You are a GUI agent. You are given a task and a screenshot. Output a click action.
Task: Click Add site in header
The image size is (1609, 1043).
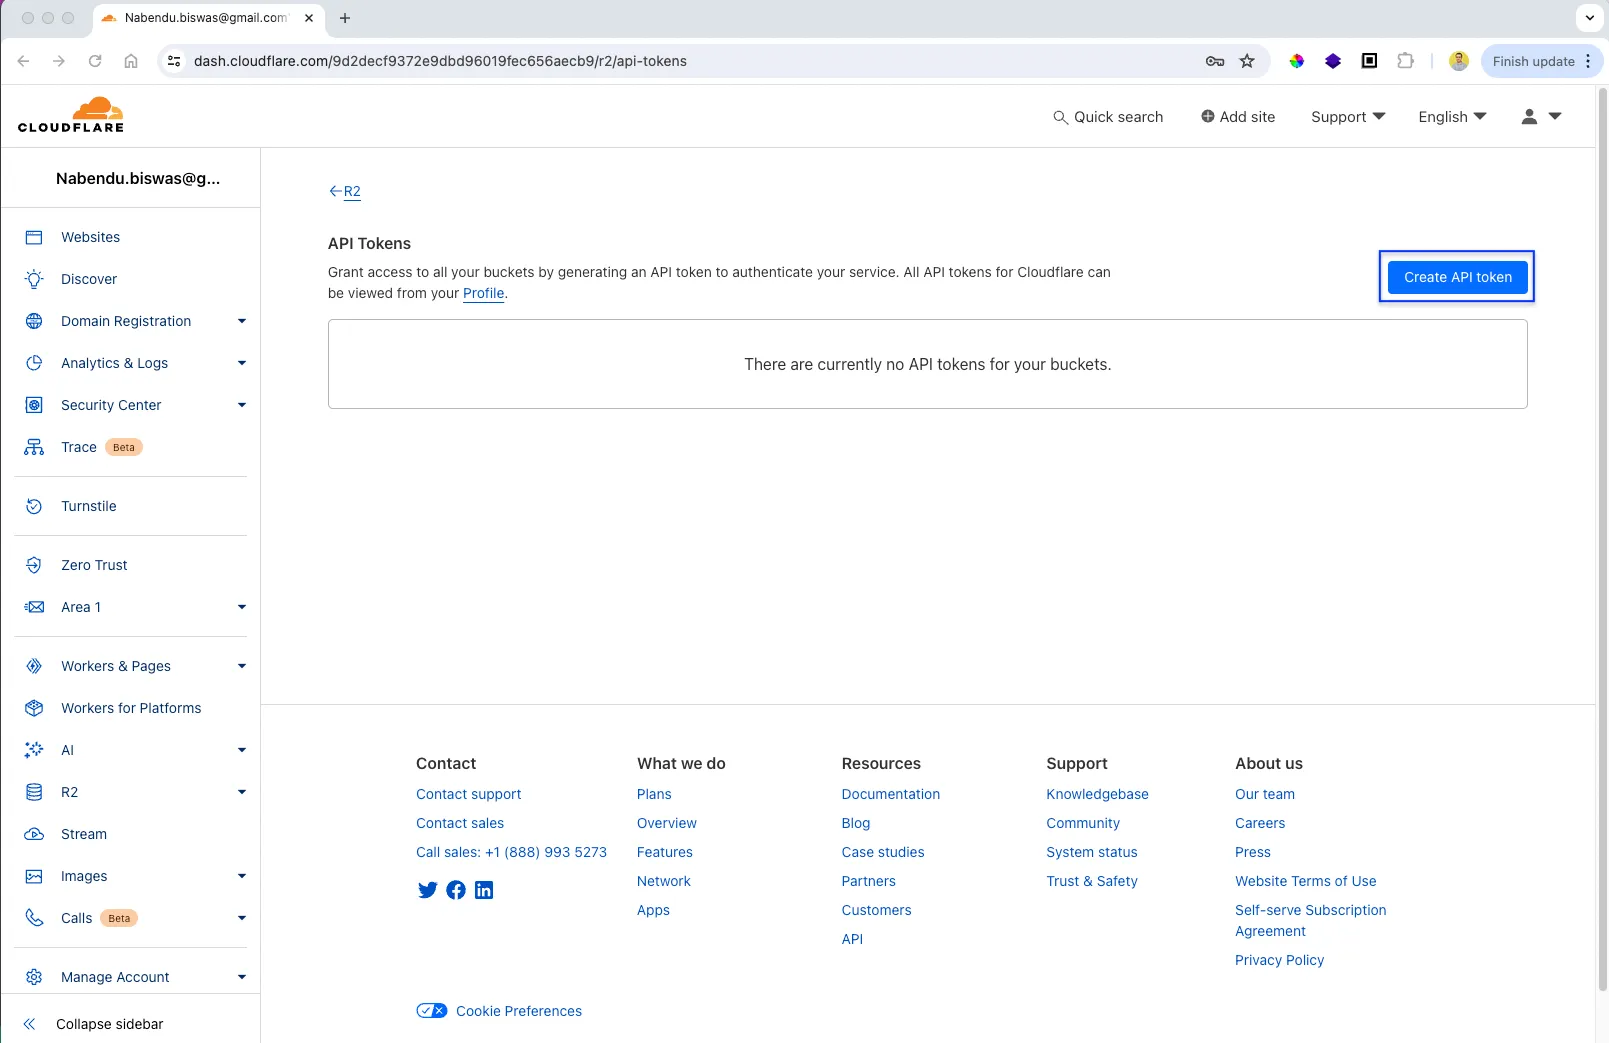pos(1238,117)
